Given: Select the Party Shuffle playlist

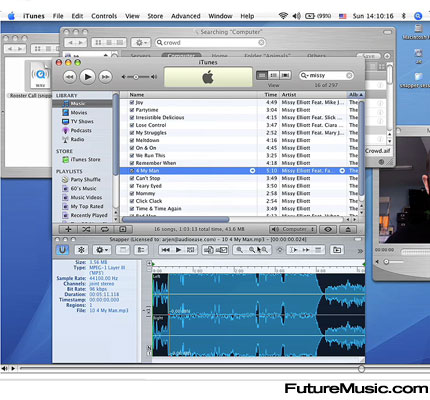Looking at the screenshot, I should coord(85,179).
